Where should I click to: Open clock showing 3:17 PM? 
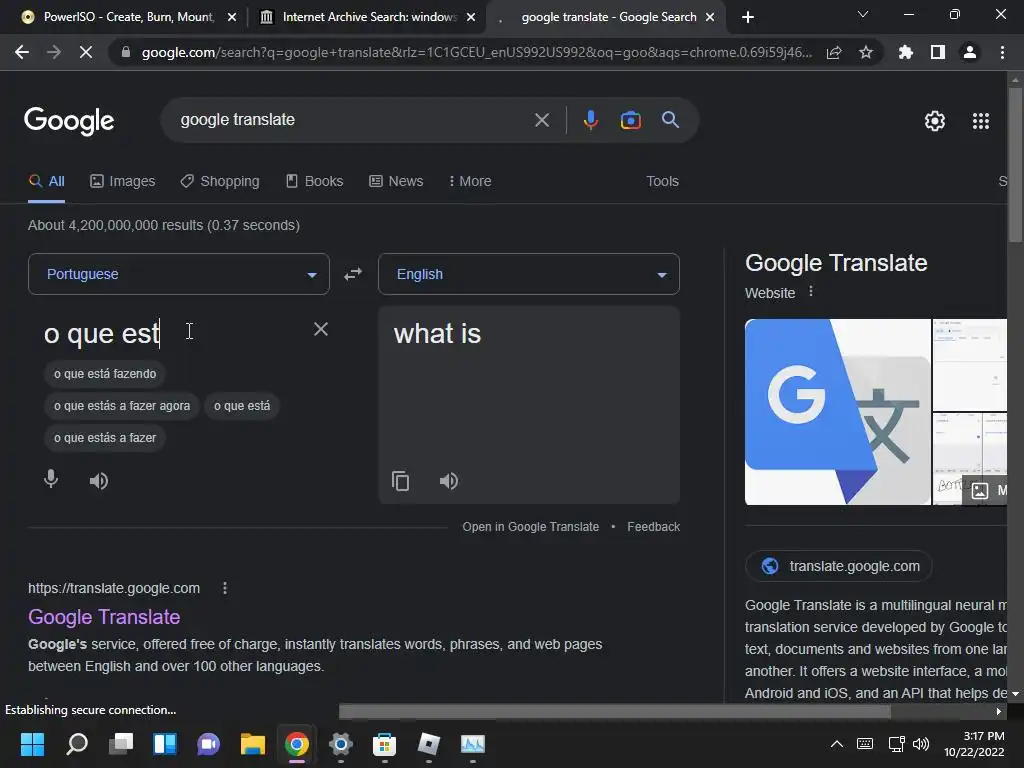974,744
